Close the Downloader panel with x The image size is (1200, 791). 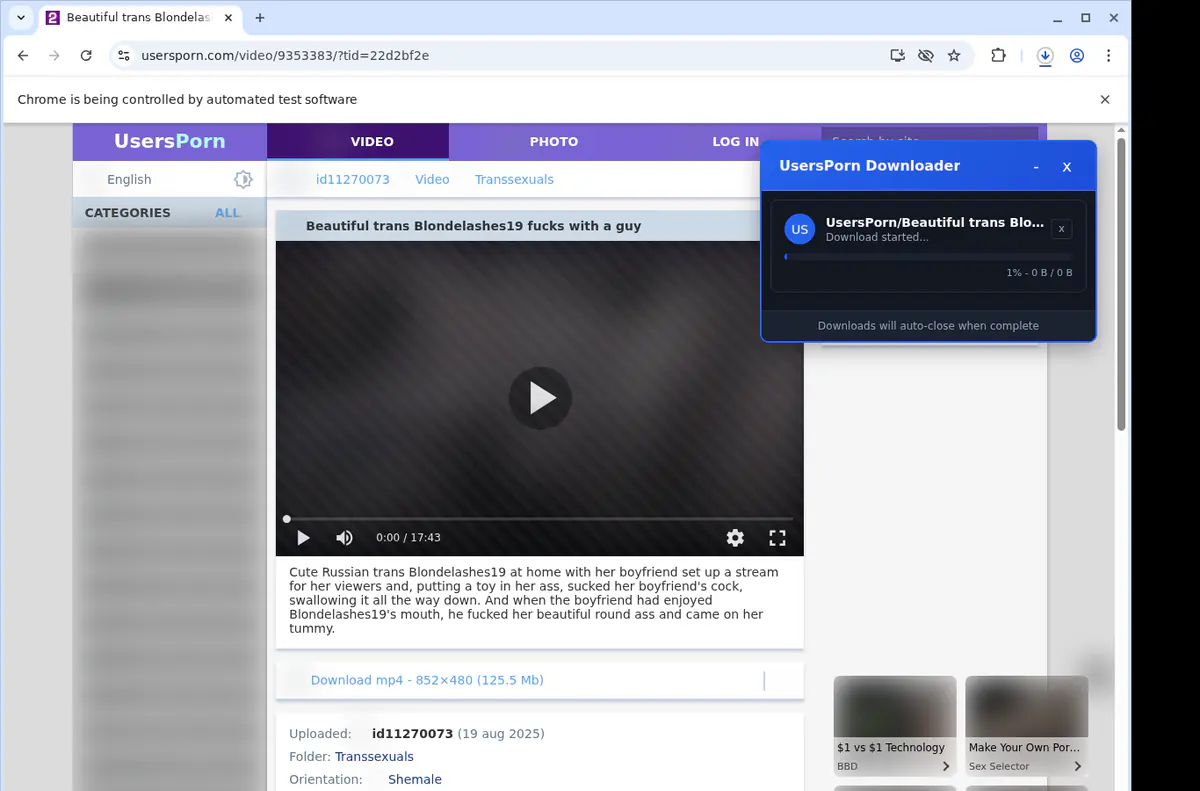pyautogui.click(x=1067, y=167)
